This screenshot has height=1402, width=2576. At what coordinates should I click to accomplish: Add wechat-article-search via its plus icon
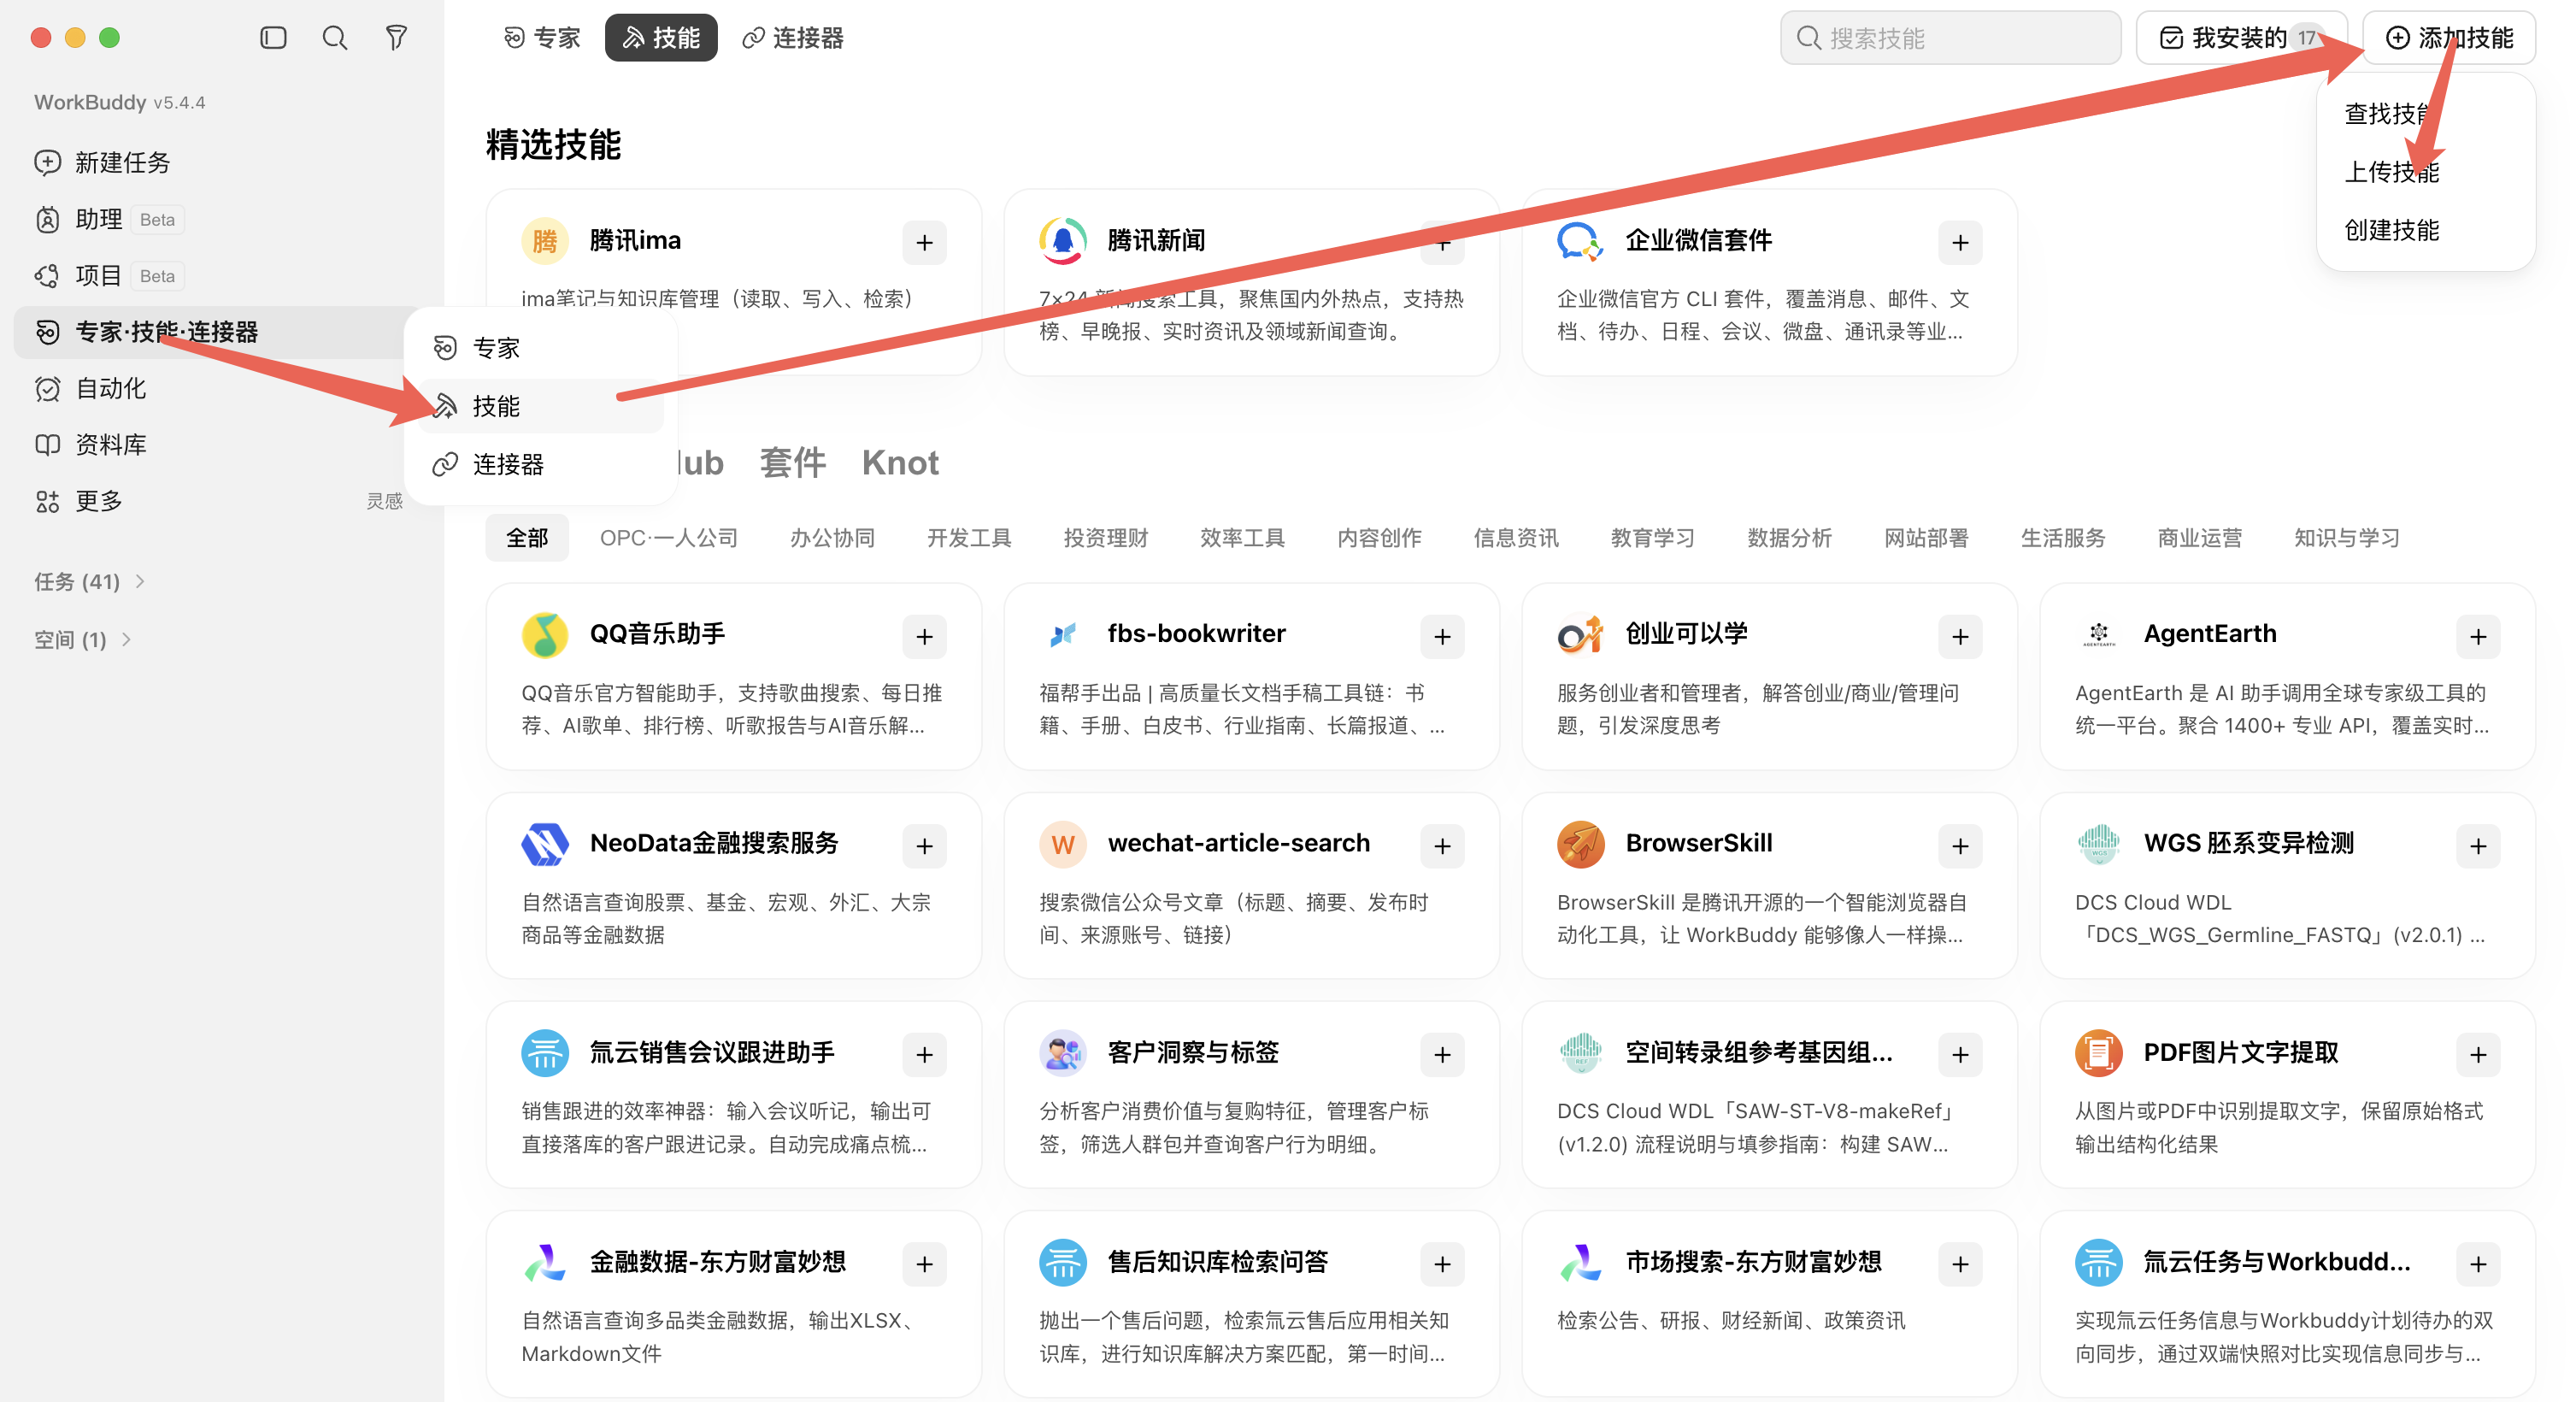pyautogui.click(x=1442, y=846)
